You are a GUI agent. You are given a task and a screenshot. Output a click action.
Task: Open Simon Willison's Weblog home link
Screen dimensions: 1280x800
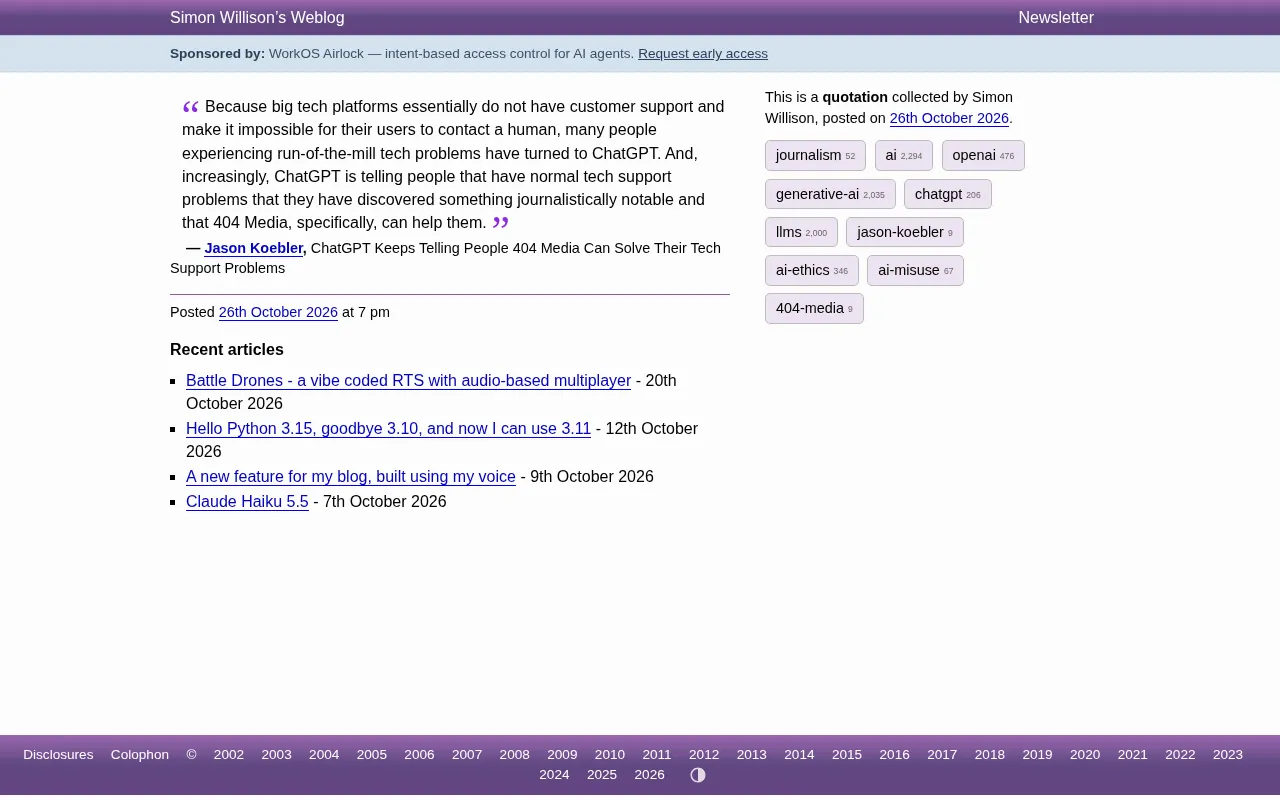tap(257, 18)
